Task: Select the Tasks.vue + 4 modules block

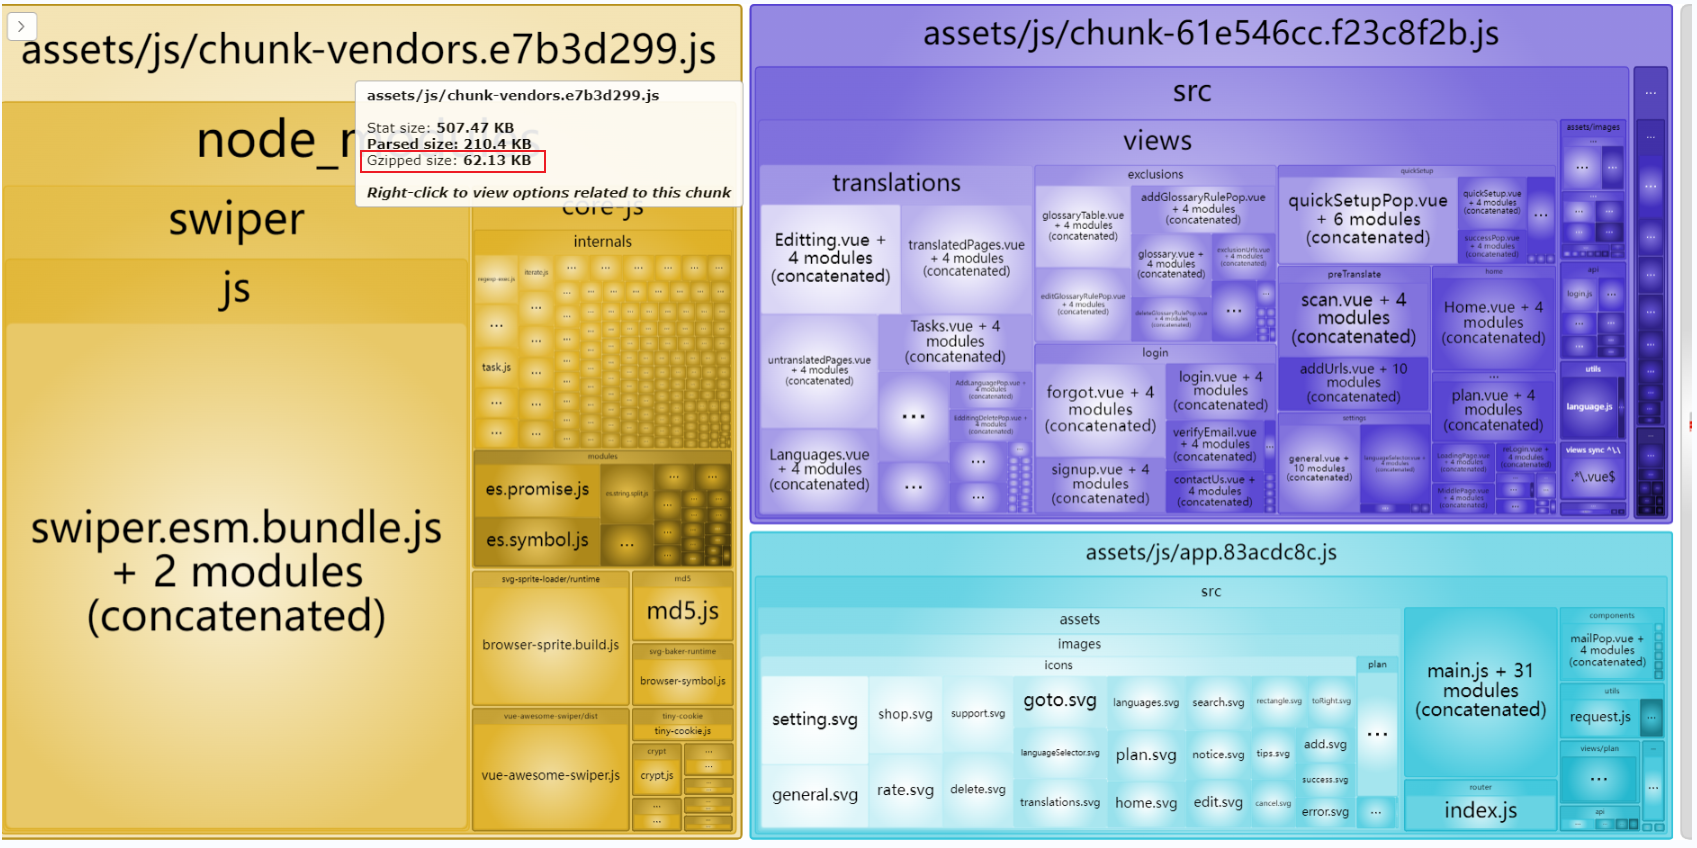Action: (x=955, y=342)
